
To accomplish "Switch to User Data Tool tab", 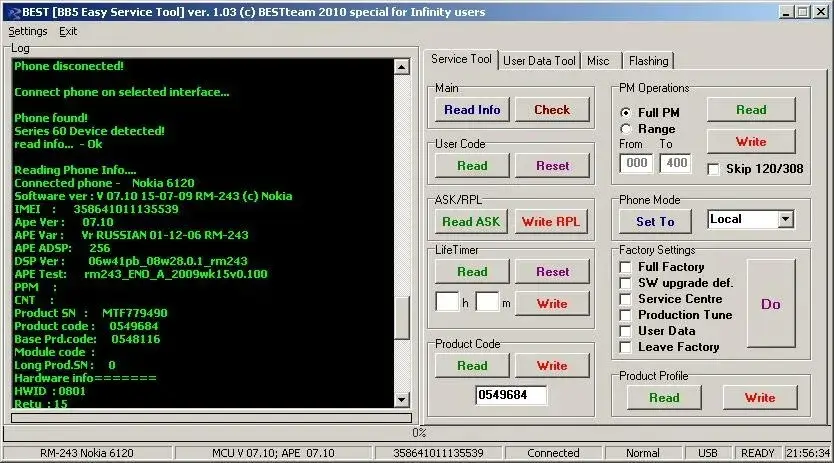I will [539, 61].
